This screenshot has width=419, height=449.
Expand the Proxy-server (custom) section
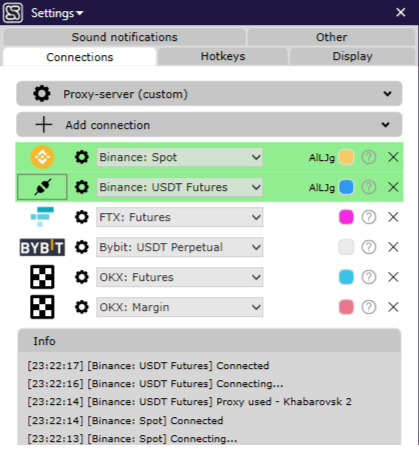click(209, 94)
